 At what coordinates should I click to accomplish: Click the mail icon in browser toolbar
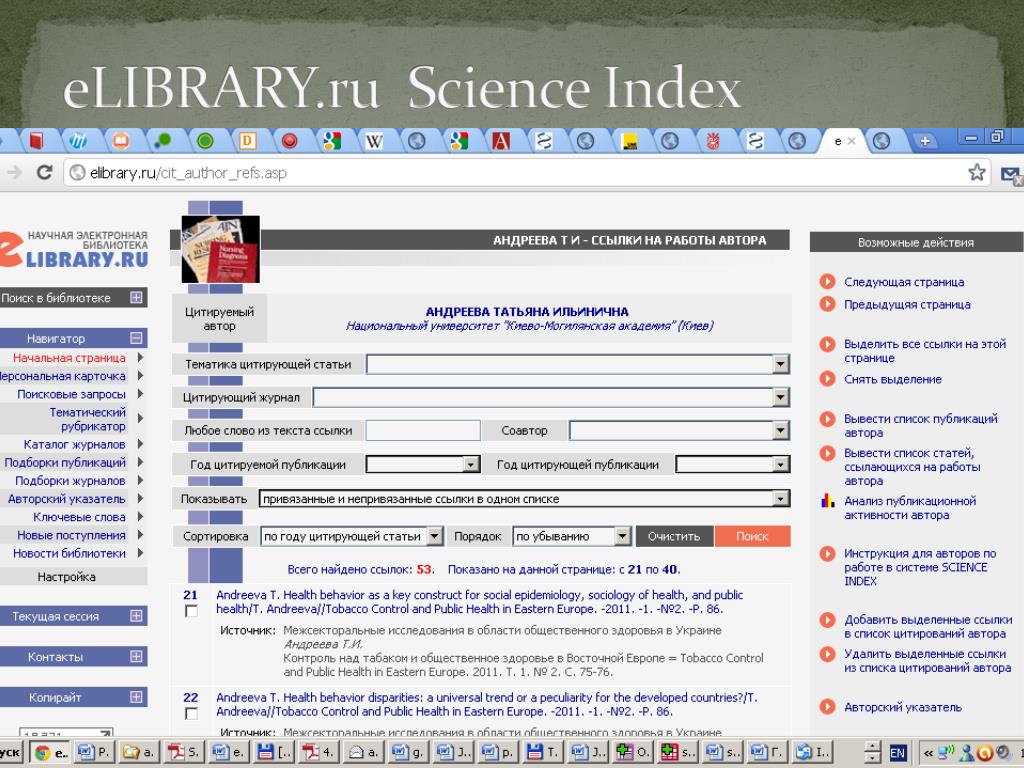pos(1011,174)
